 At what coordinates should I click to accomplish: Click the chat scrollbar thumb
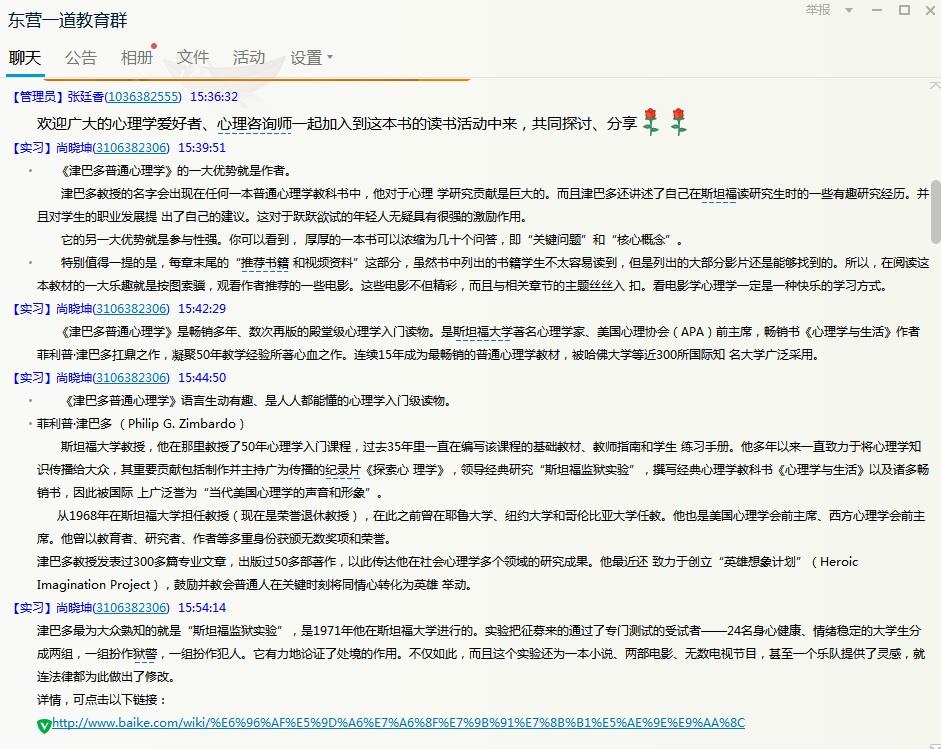[x=936, y=211]
